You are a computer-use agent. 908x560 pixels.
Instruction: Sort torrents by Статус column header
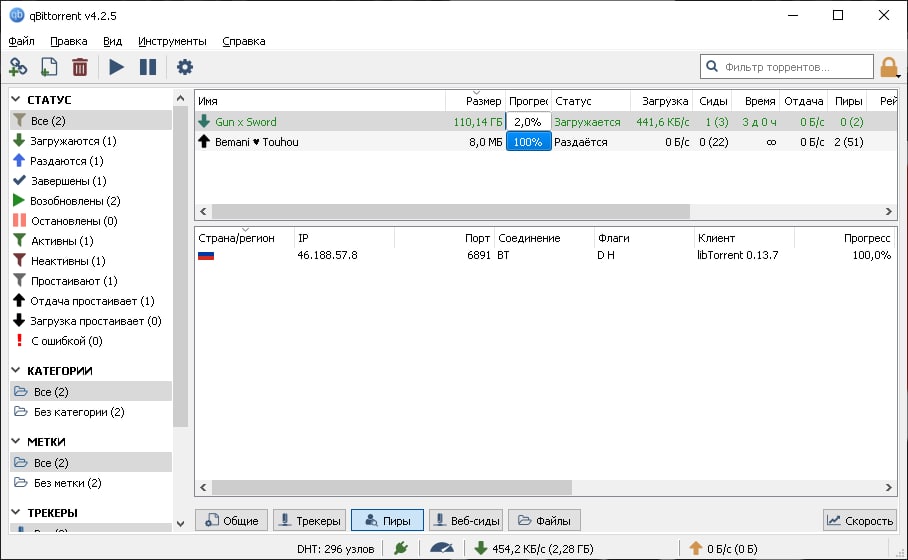591,101
